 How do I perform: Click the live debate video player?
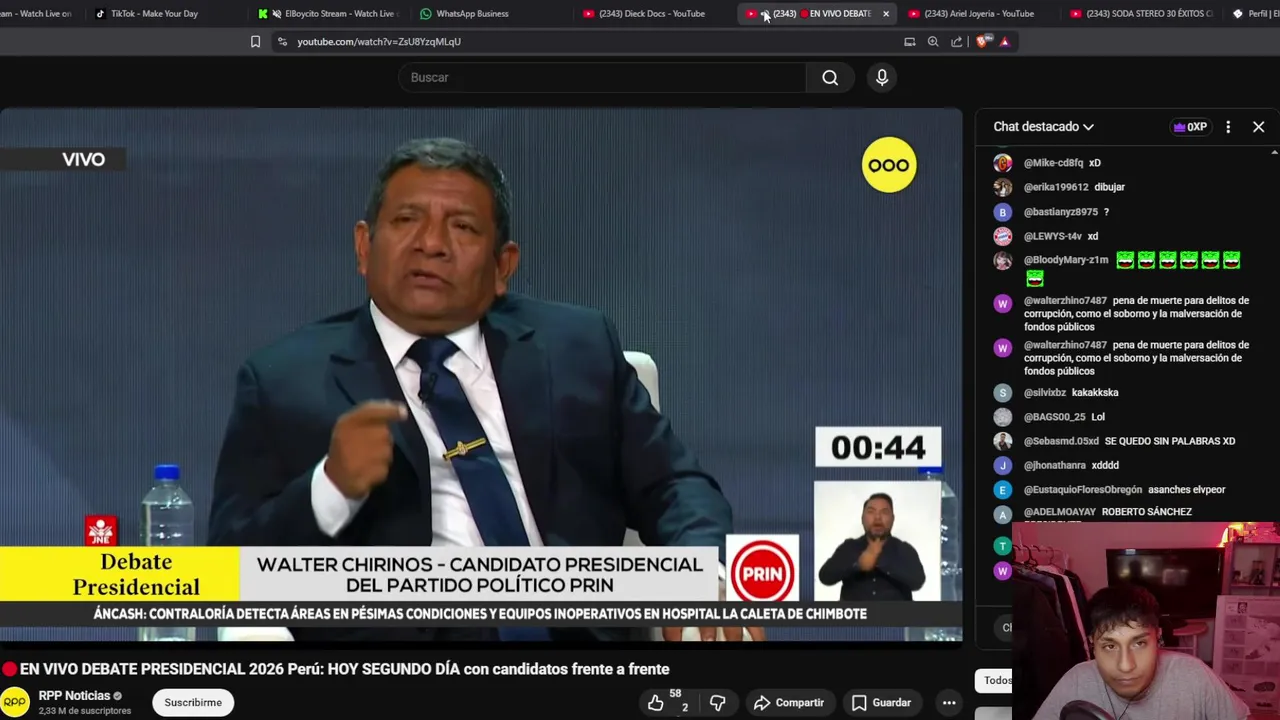481,375
